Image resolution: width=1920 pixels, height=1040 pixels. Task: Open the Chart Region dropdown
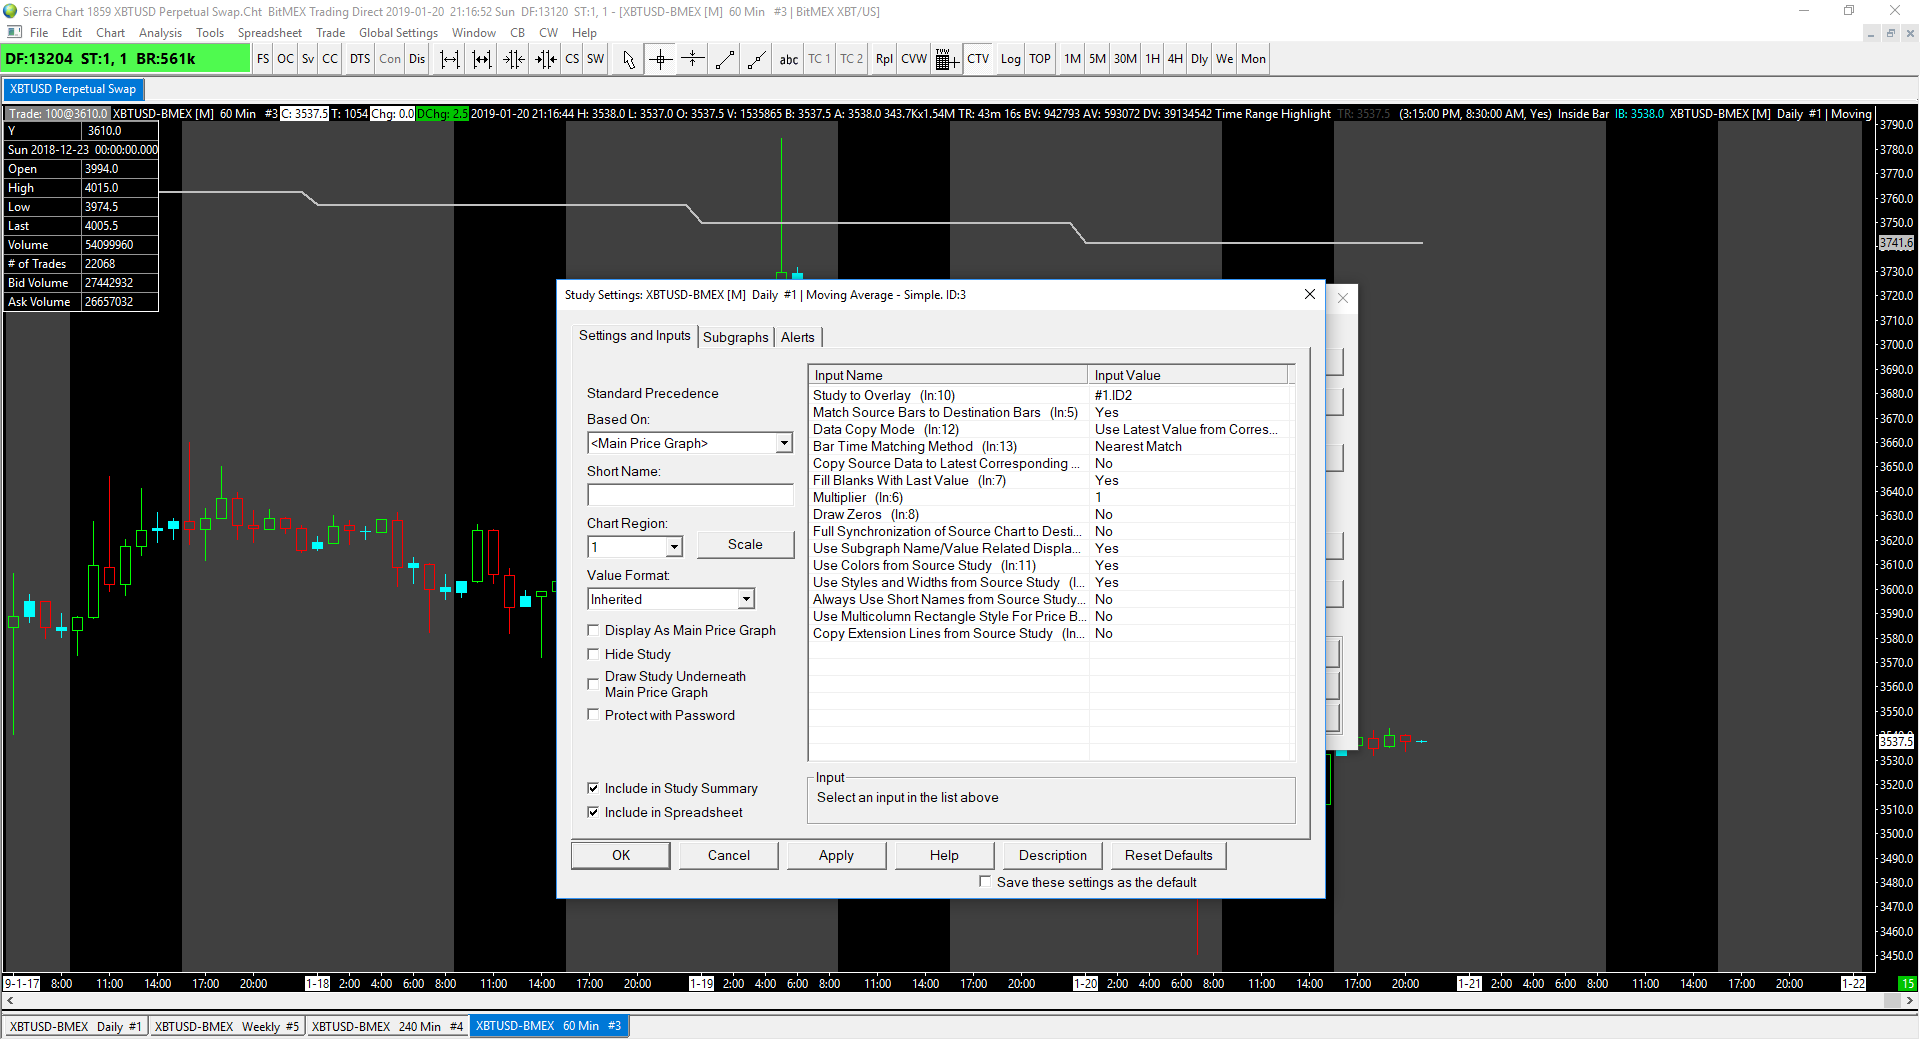tap(674, 547)
